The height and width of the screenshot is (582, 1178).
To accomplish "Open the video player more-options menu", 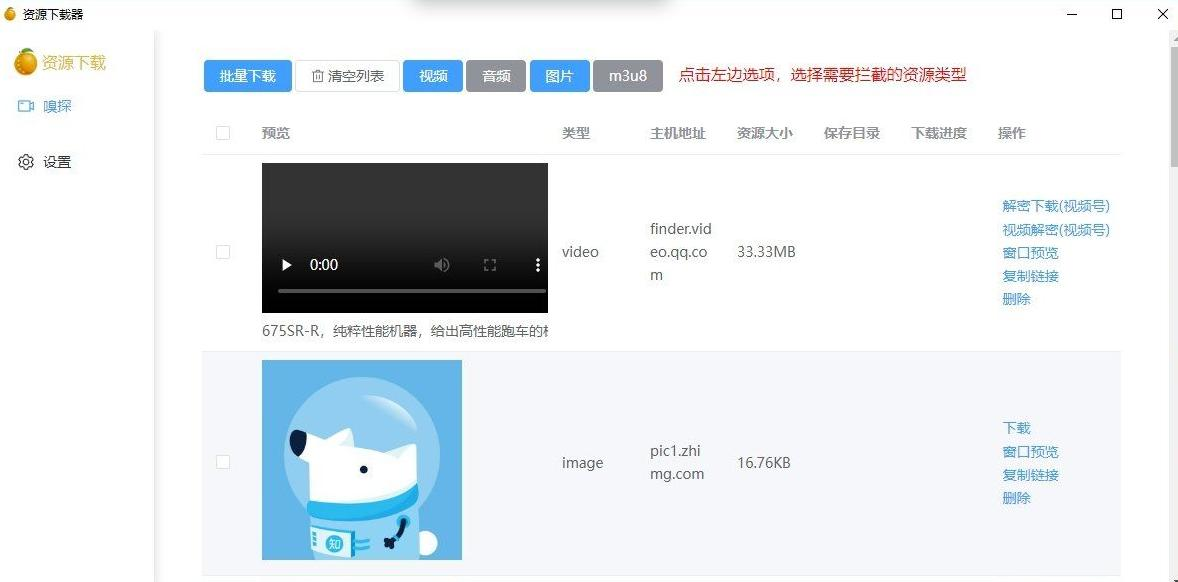I will pos(537,265).
